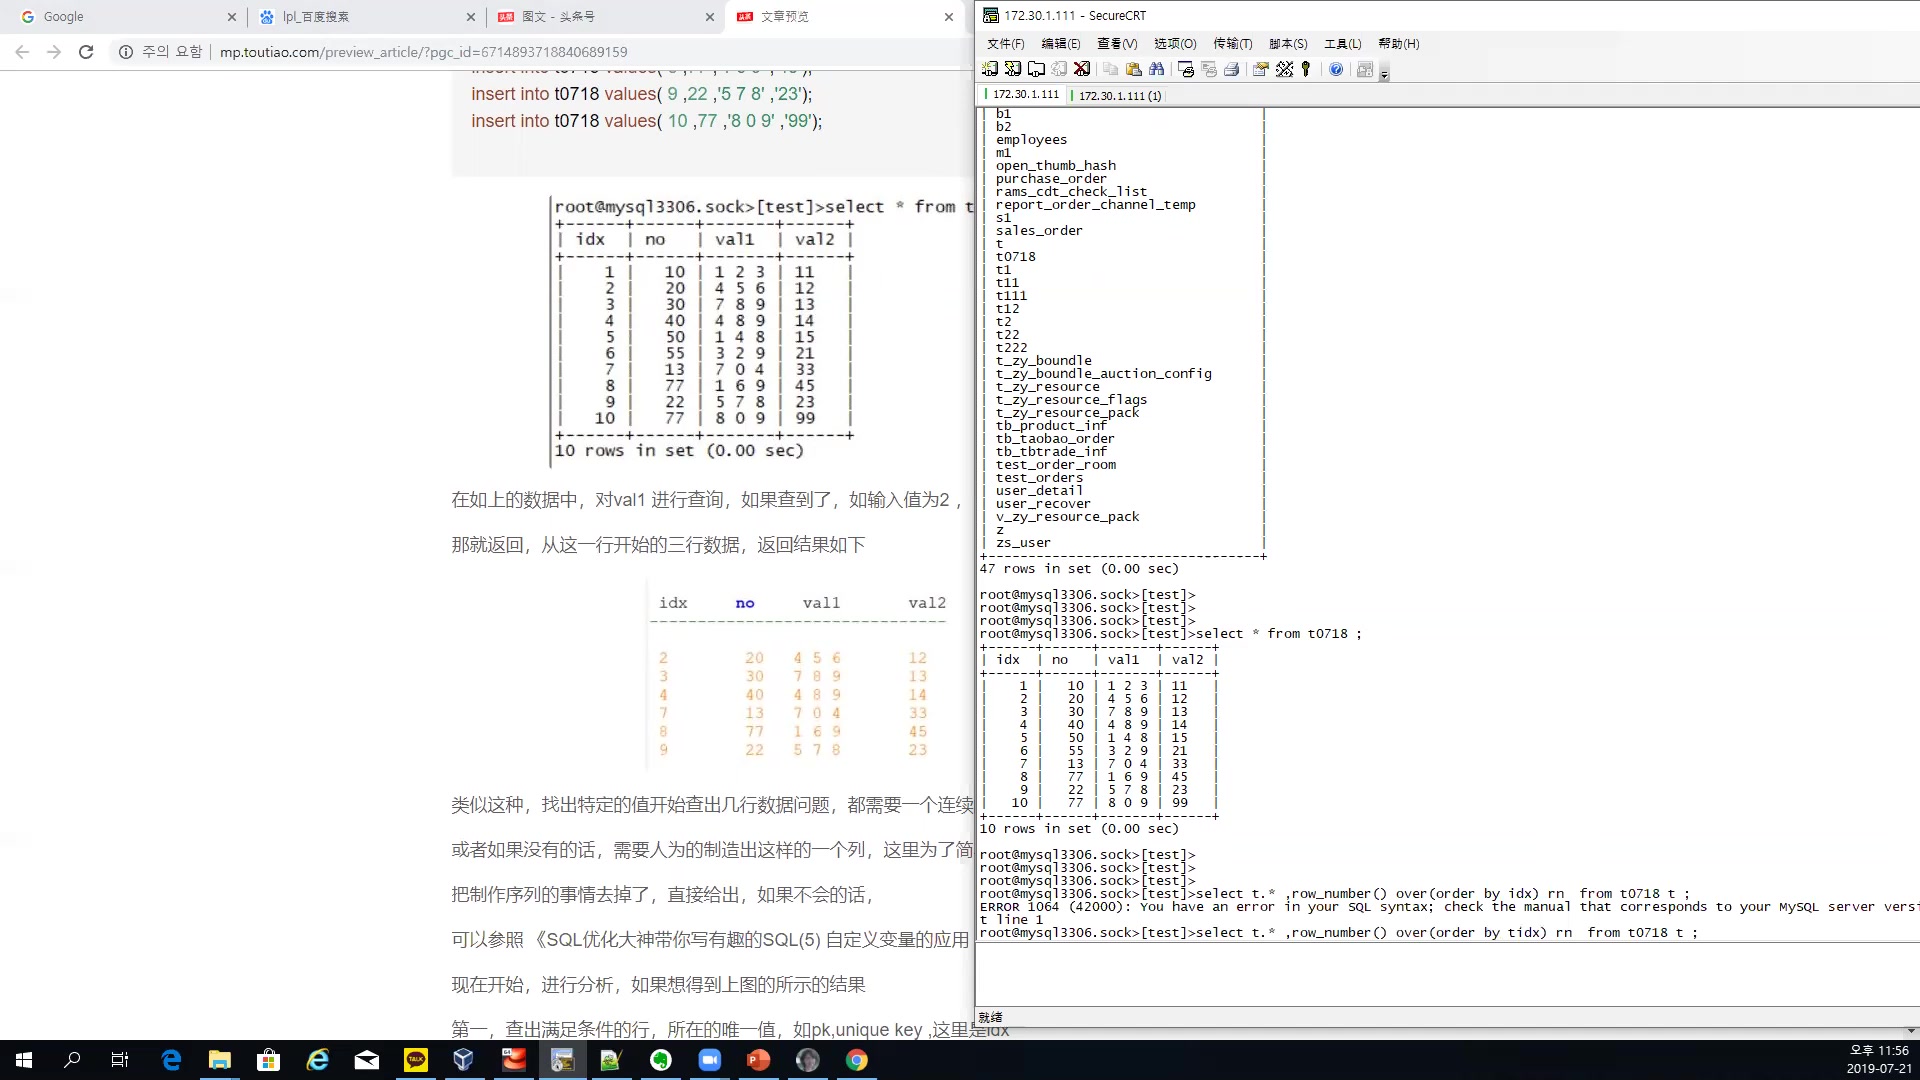The width and height of the screenshot is (1920, 1080).
Task: Click the Quick Connect lightning icon
Action: [x=1013, y=69]
